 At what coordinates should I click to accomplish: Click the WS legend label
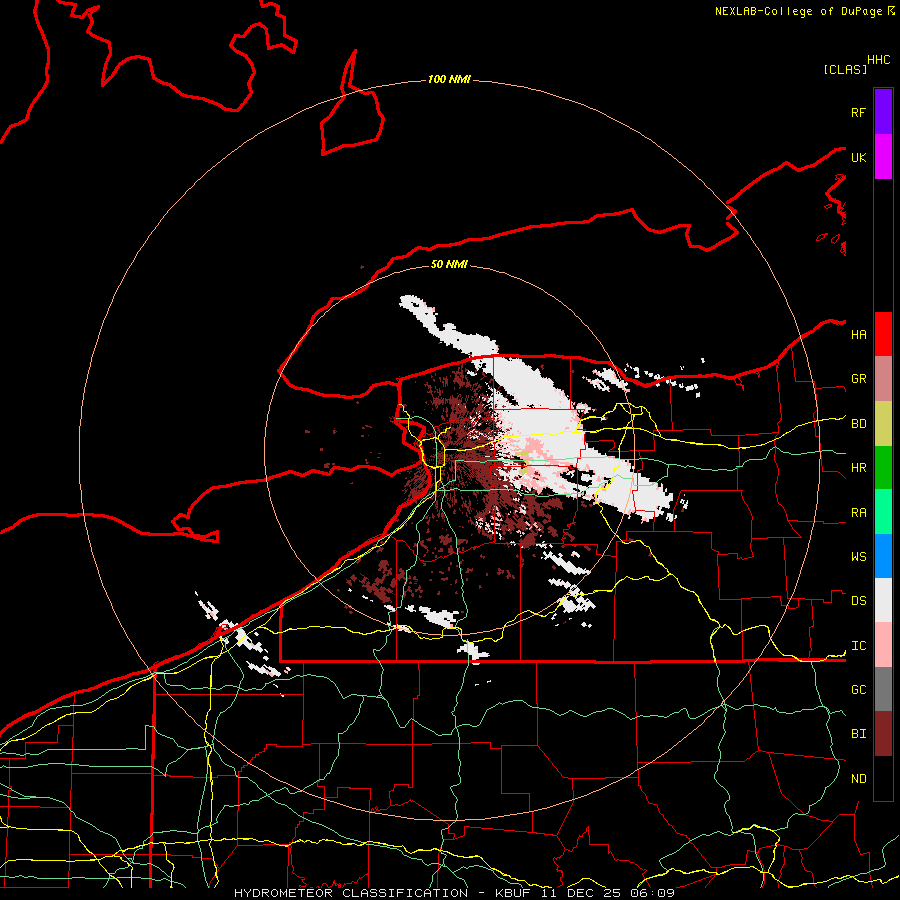click(858, 557)
